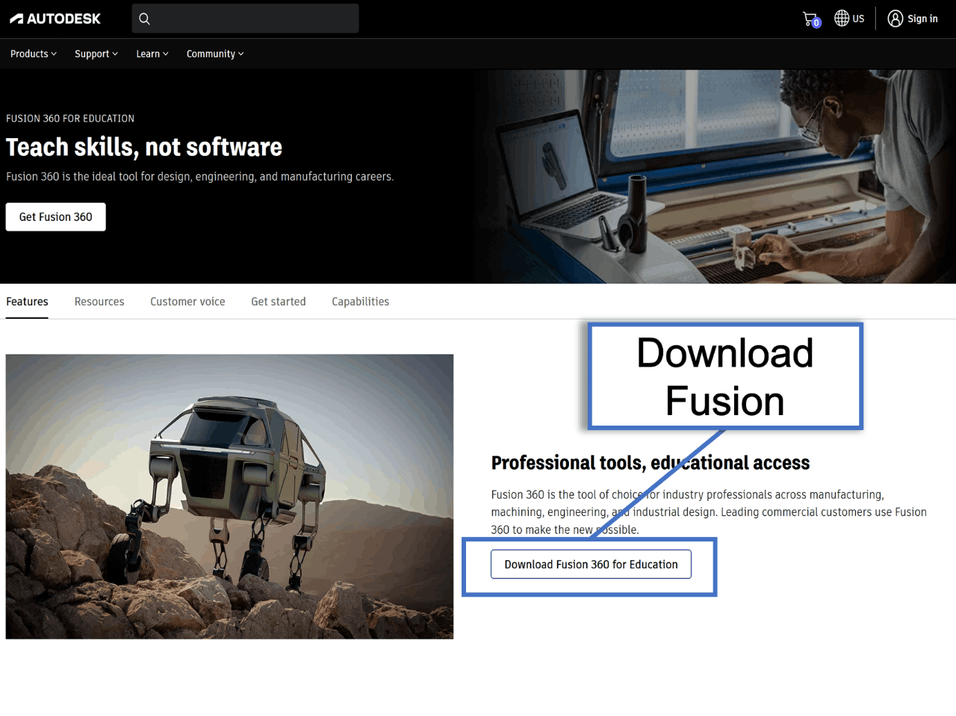
Task: Expand the Products menu
Action: pos(33,54)
